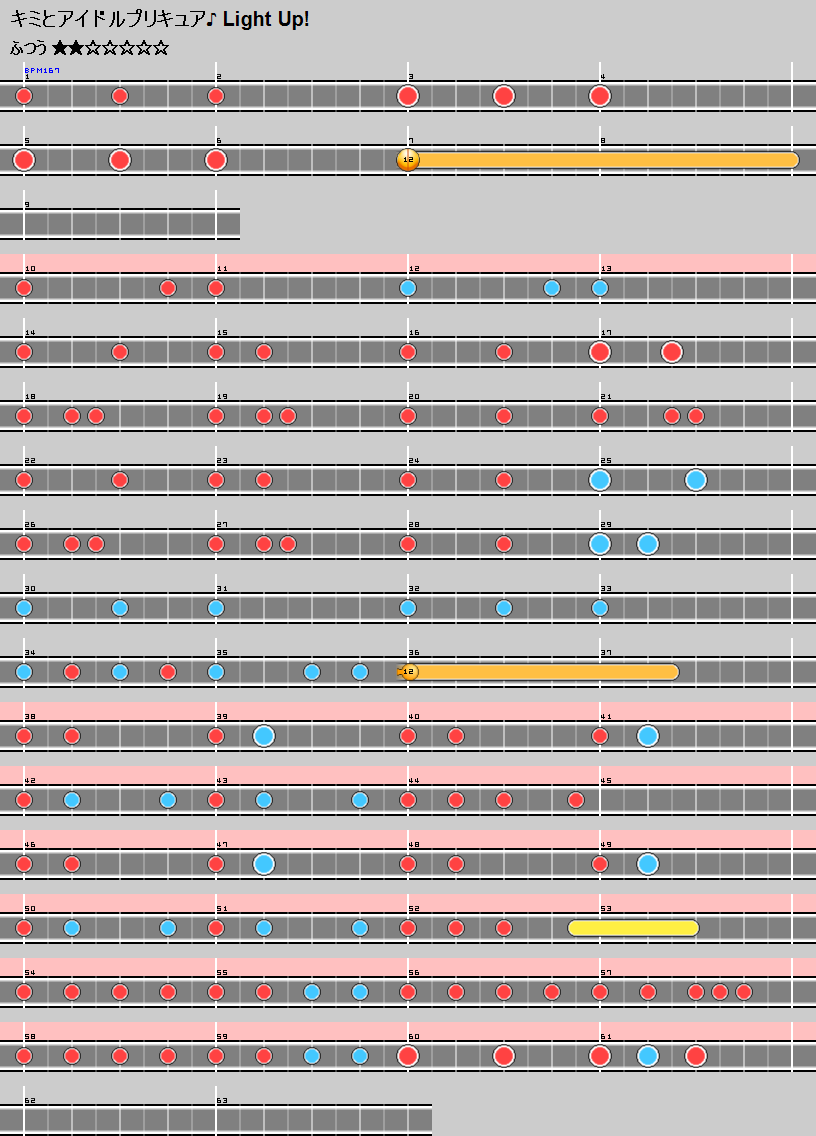
Task: Click the big blue note starting measure 29
Action: click(x=600, y=544)
